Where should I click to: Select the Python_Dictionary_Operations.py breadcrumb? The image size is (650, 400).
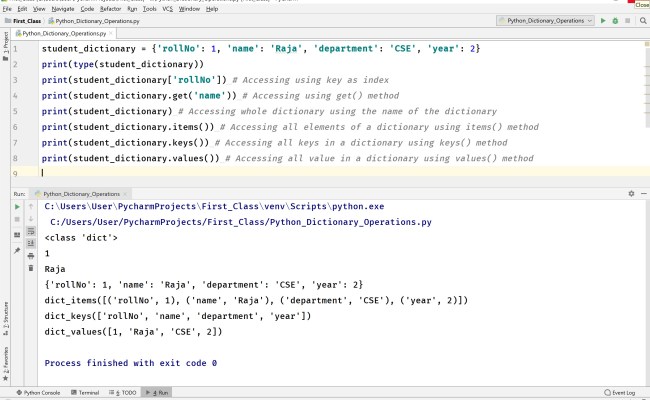[x=94, y=21]
